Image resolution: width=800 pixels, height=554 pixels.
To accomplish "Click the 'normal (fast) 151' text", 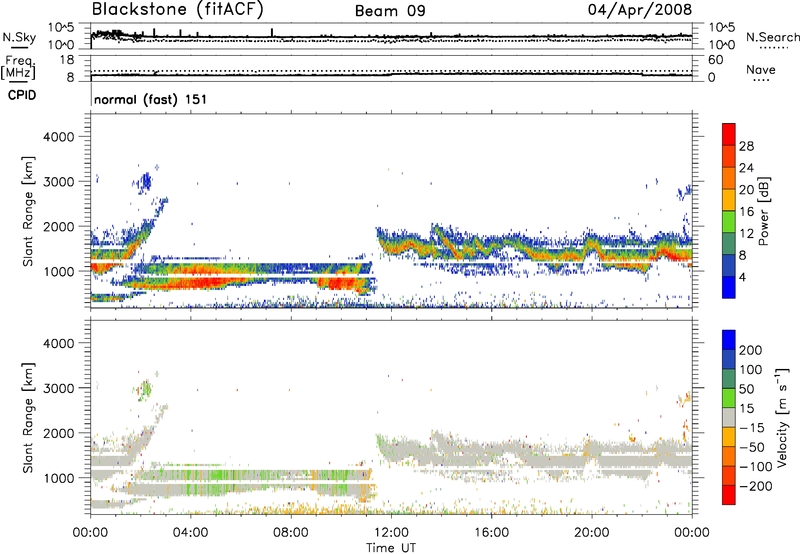I will click(x=151, y=99).
